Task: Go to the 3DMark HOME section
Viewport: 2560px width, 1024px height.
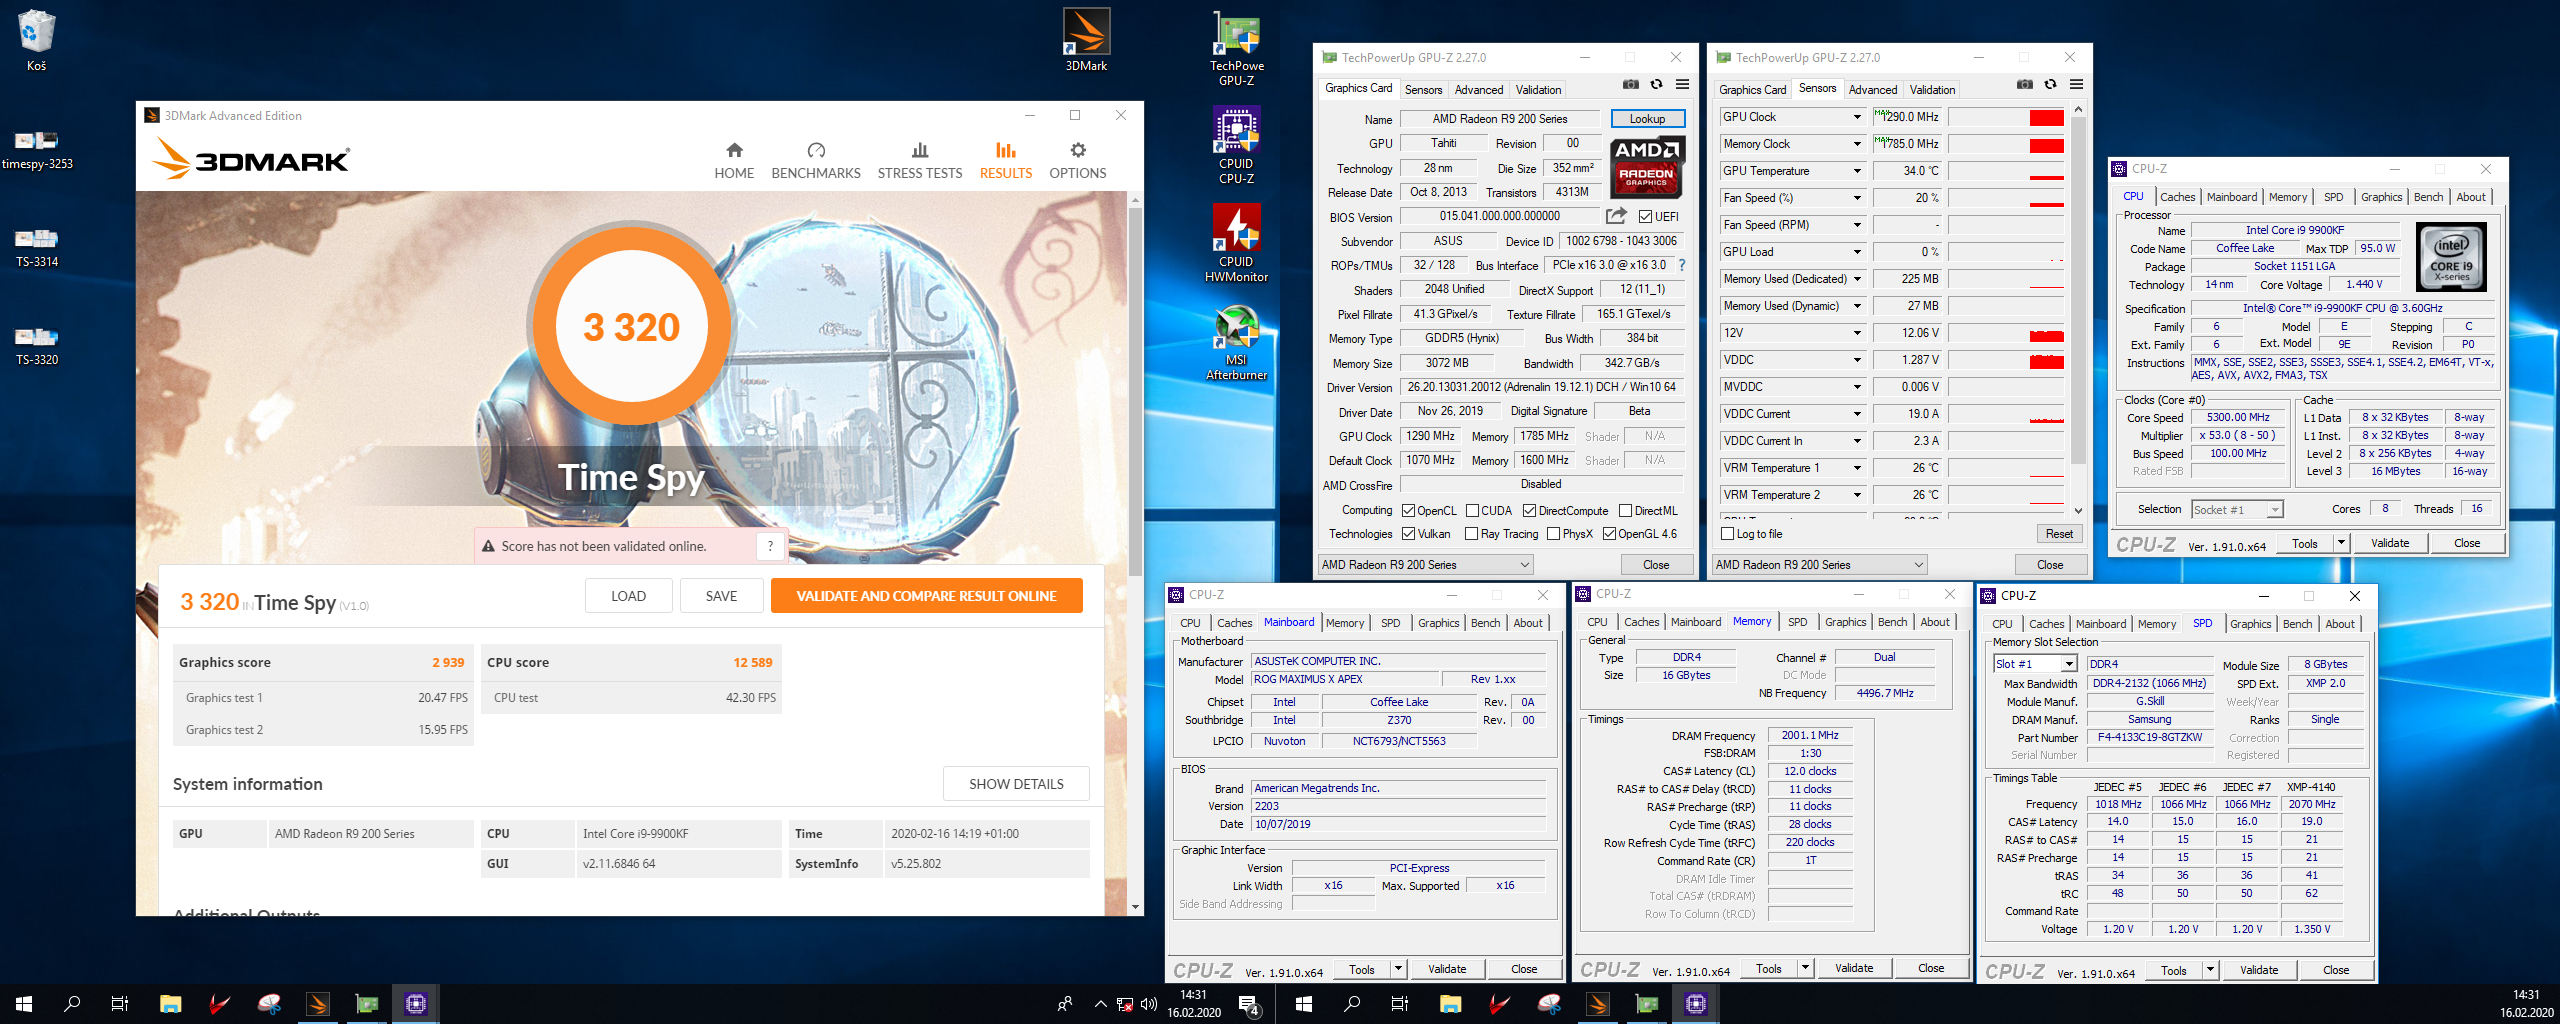Action: (734, 161)
